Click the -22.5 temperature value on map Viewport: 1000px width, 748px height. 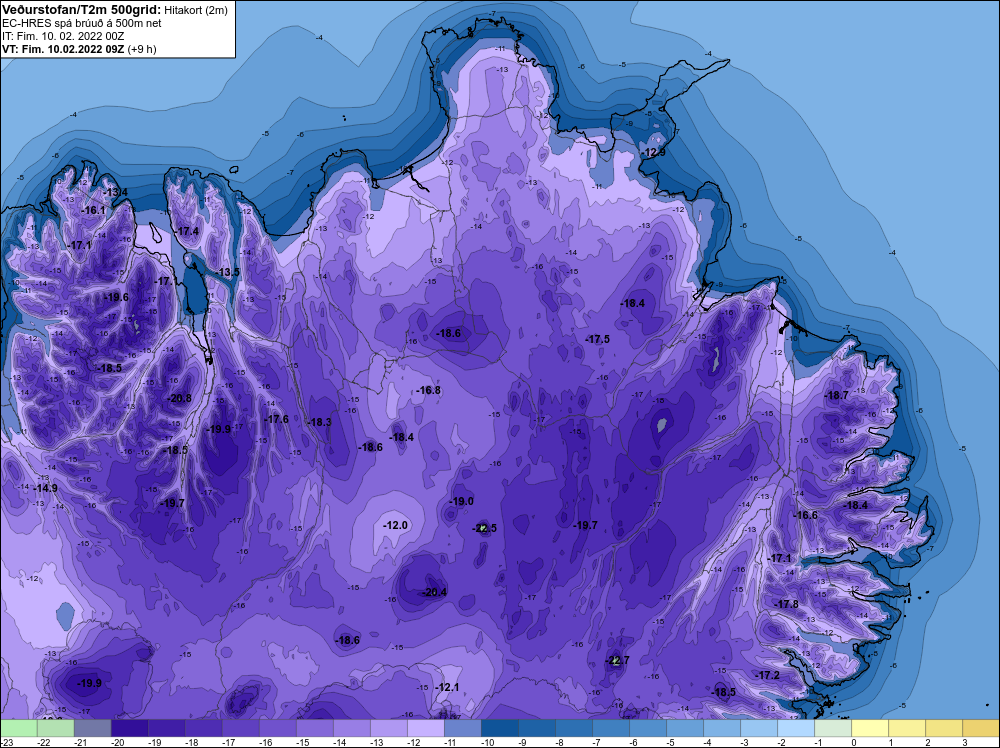[484, 528]
